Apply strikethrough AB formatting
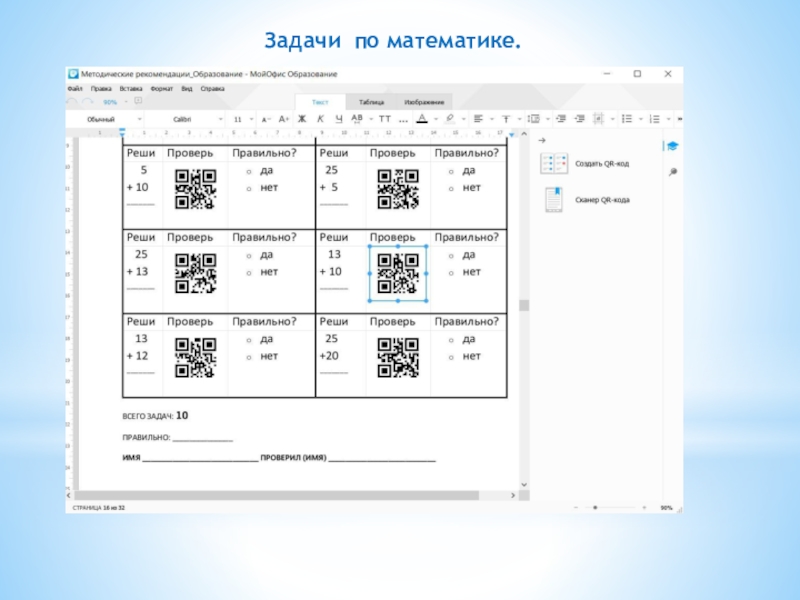Image resolution: width=800 pixels, height=600 pixels. click(357, 119)
